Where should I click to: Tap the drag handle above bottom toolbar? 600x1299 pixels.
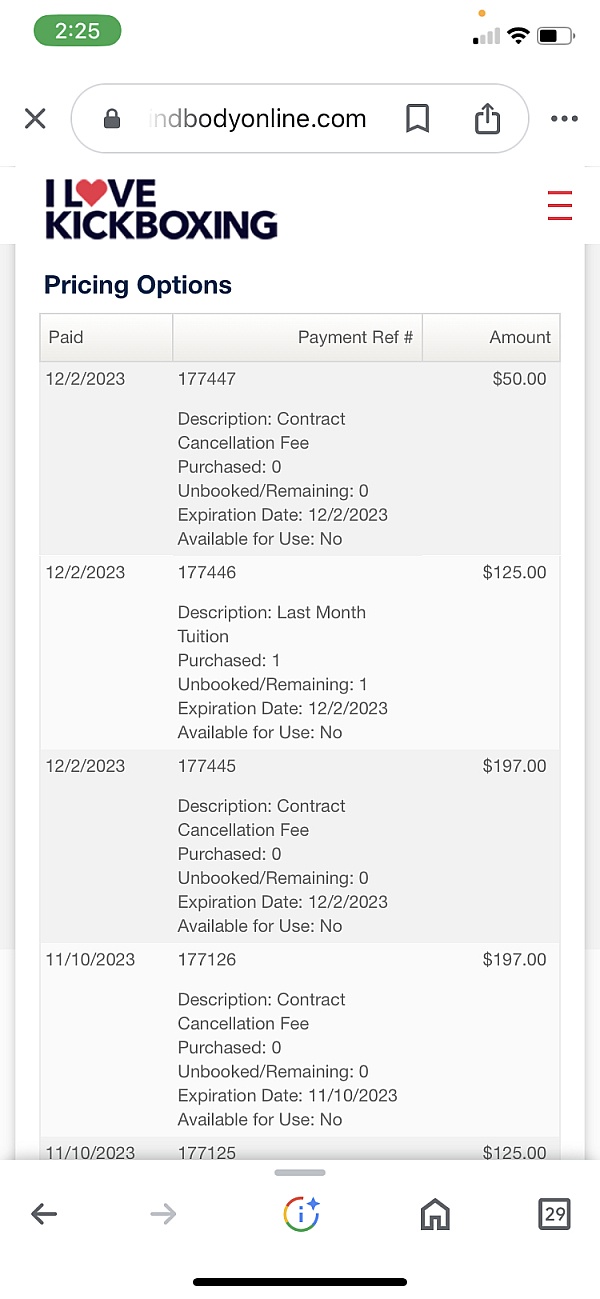point(300,1173)
